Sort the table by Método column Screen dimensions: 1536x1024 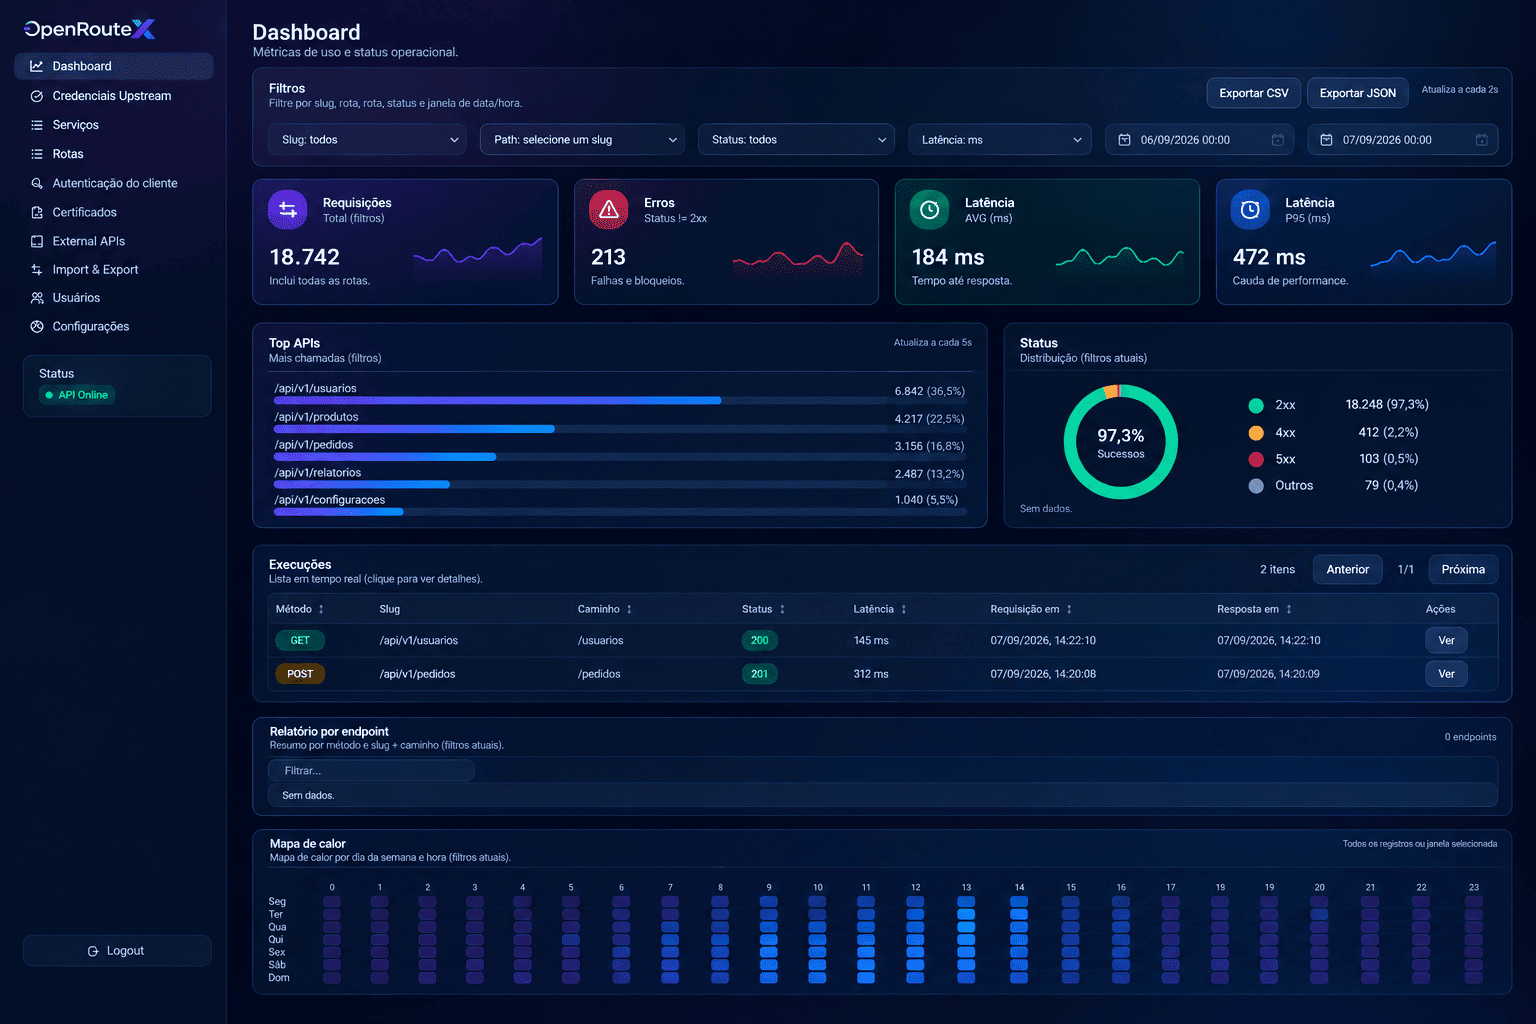[x=300, y=609]
